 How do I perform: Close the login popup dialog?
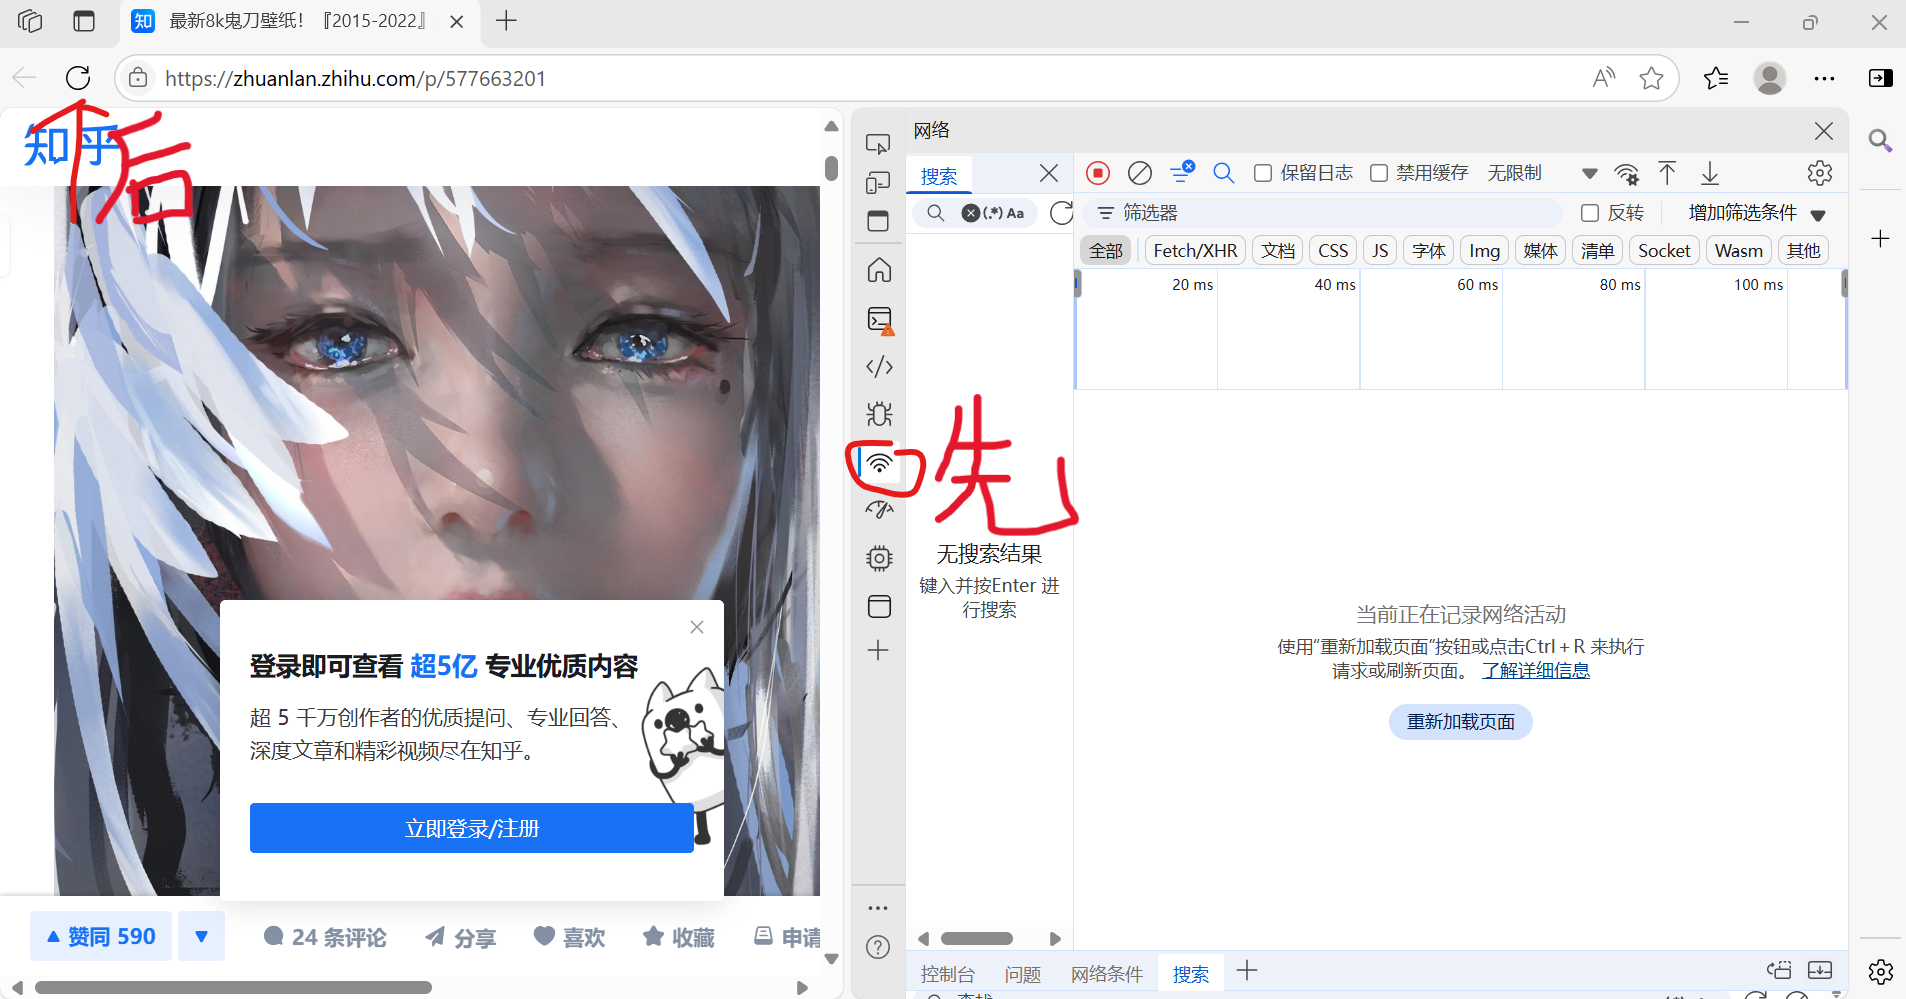[x=697, y=627]
